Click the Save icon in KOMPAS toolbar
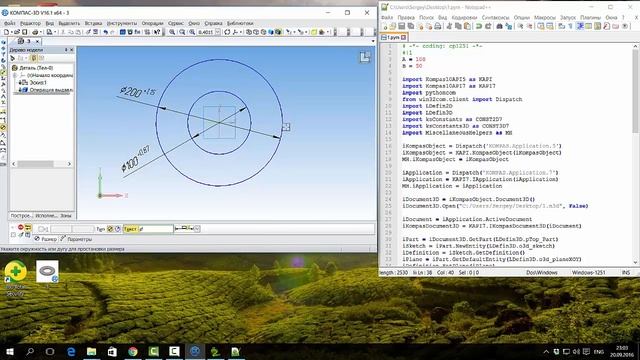Viewport: 640px width, 360px height. tap(24, 32)
